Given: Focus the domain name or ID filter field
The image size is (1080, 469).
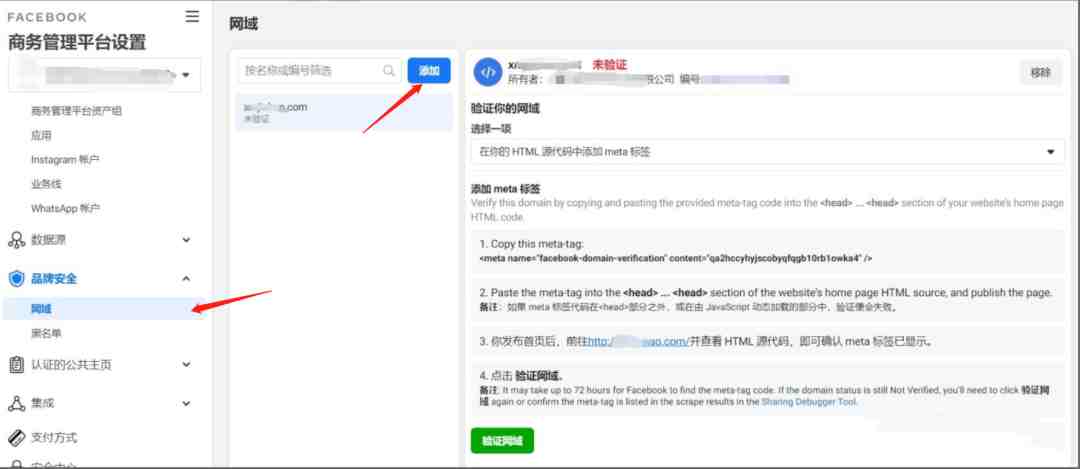Looking at the screenshot, I should coord(320,70).
